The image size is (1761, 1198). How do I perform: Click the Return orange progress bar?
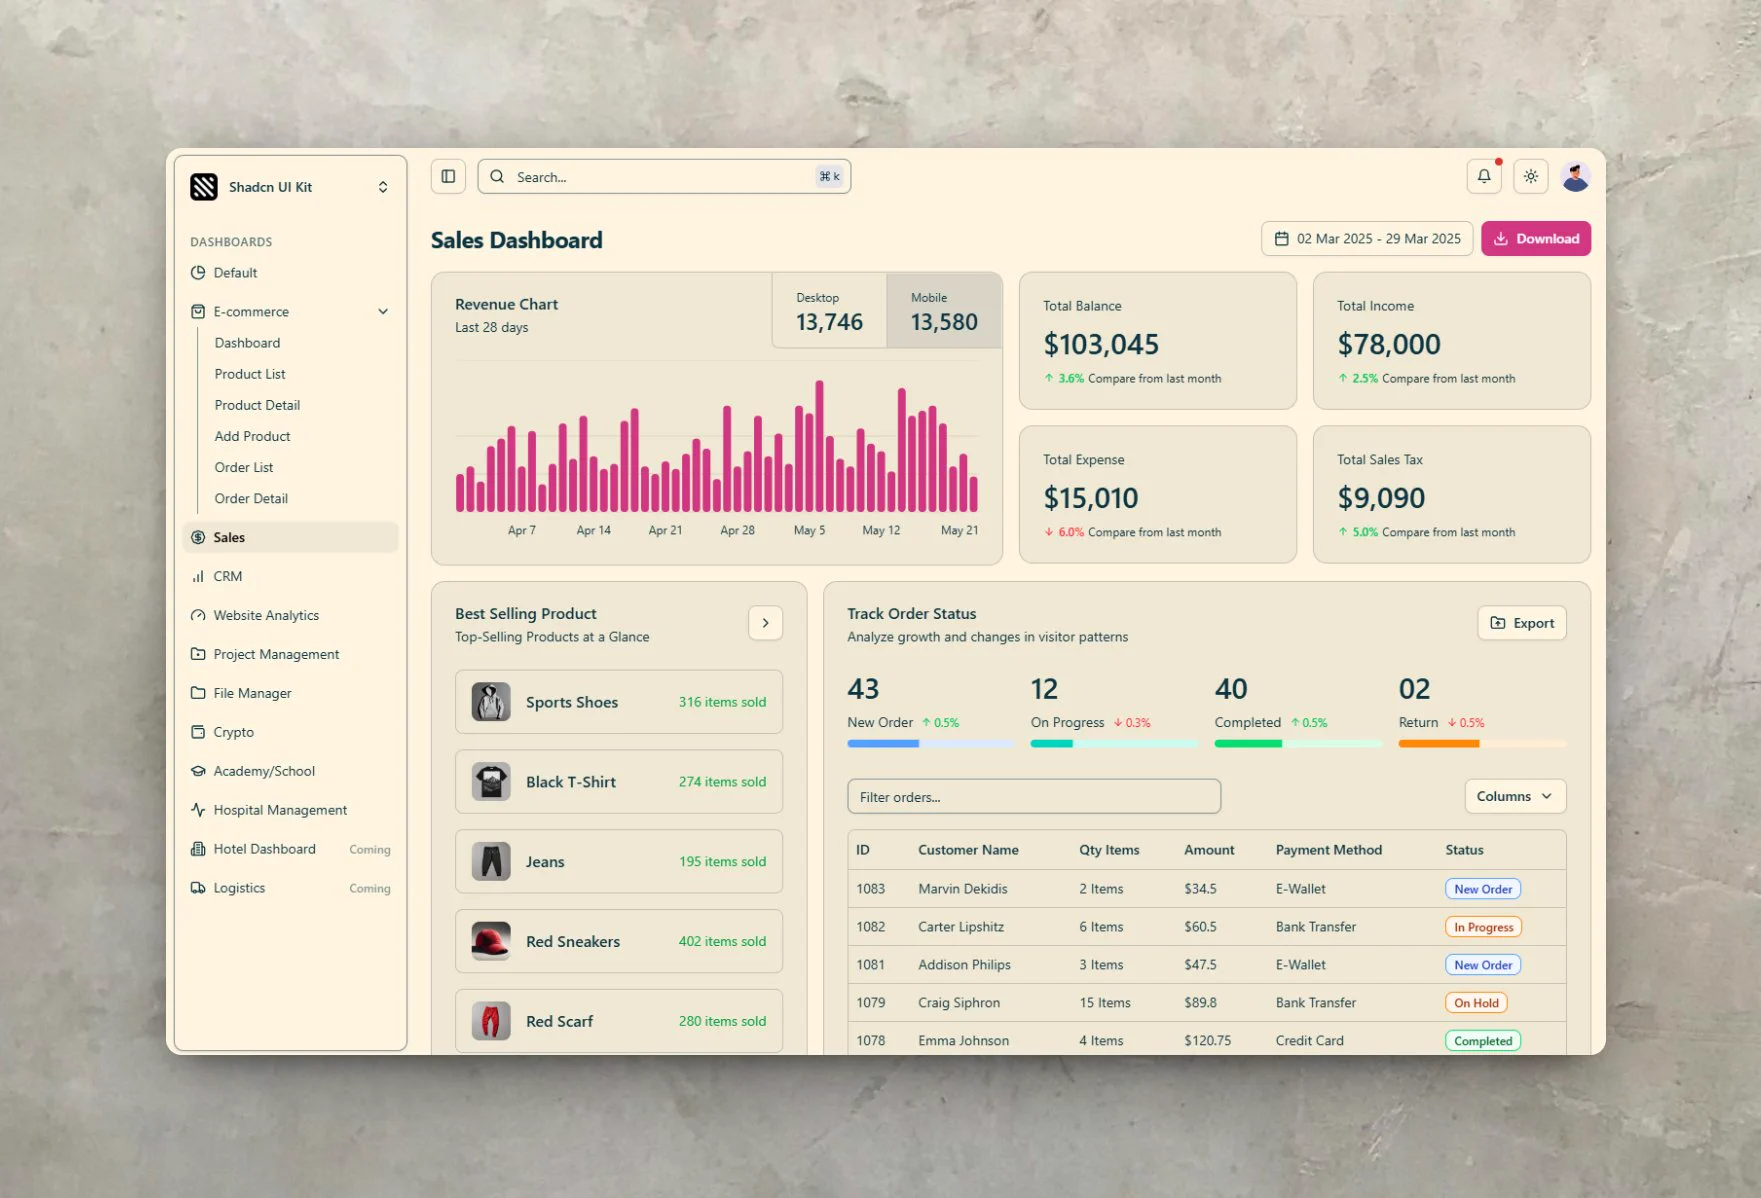pyautogui.click(x=1482, y=743)
